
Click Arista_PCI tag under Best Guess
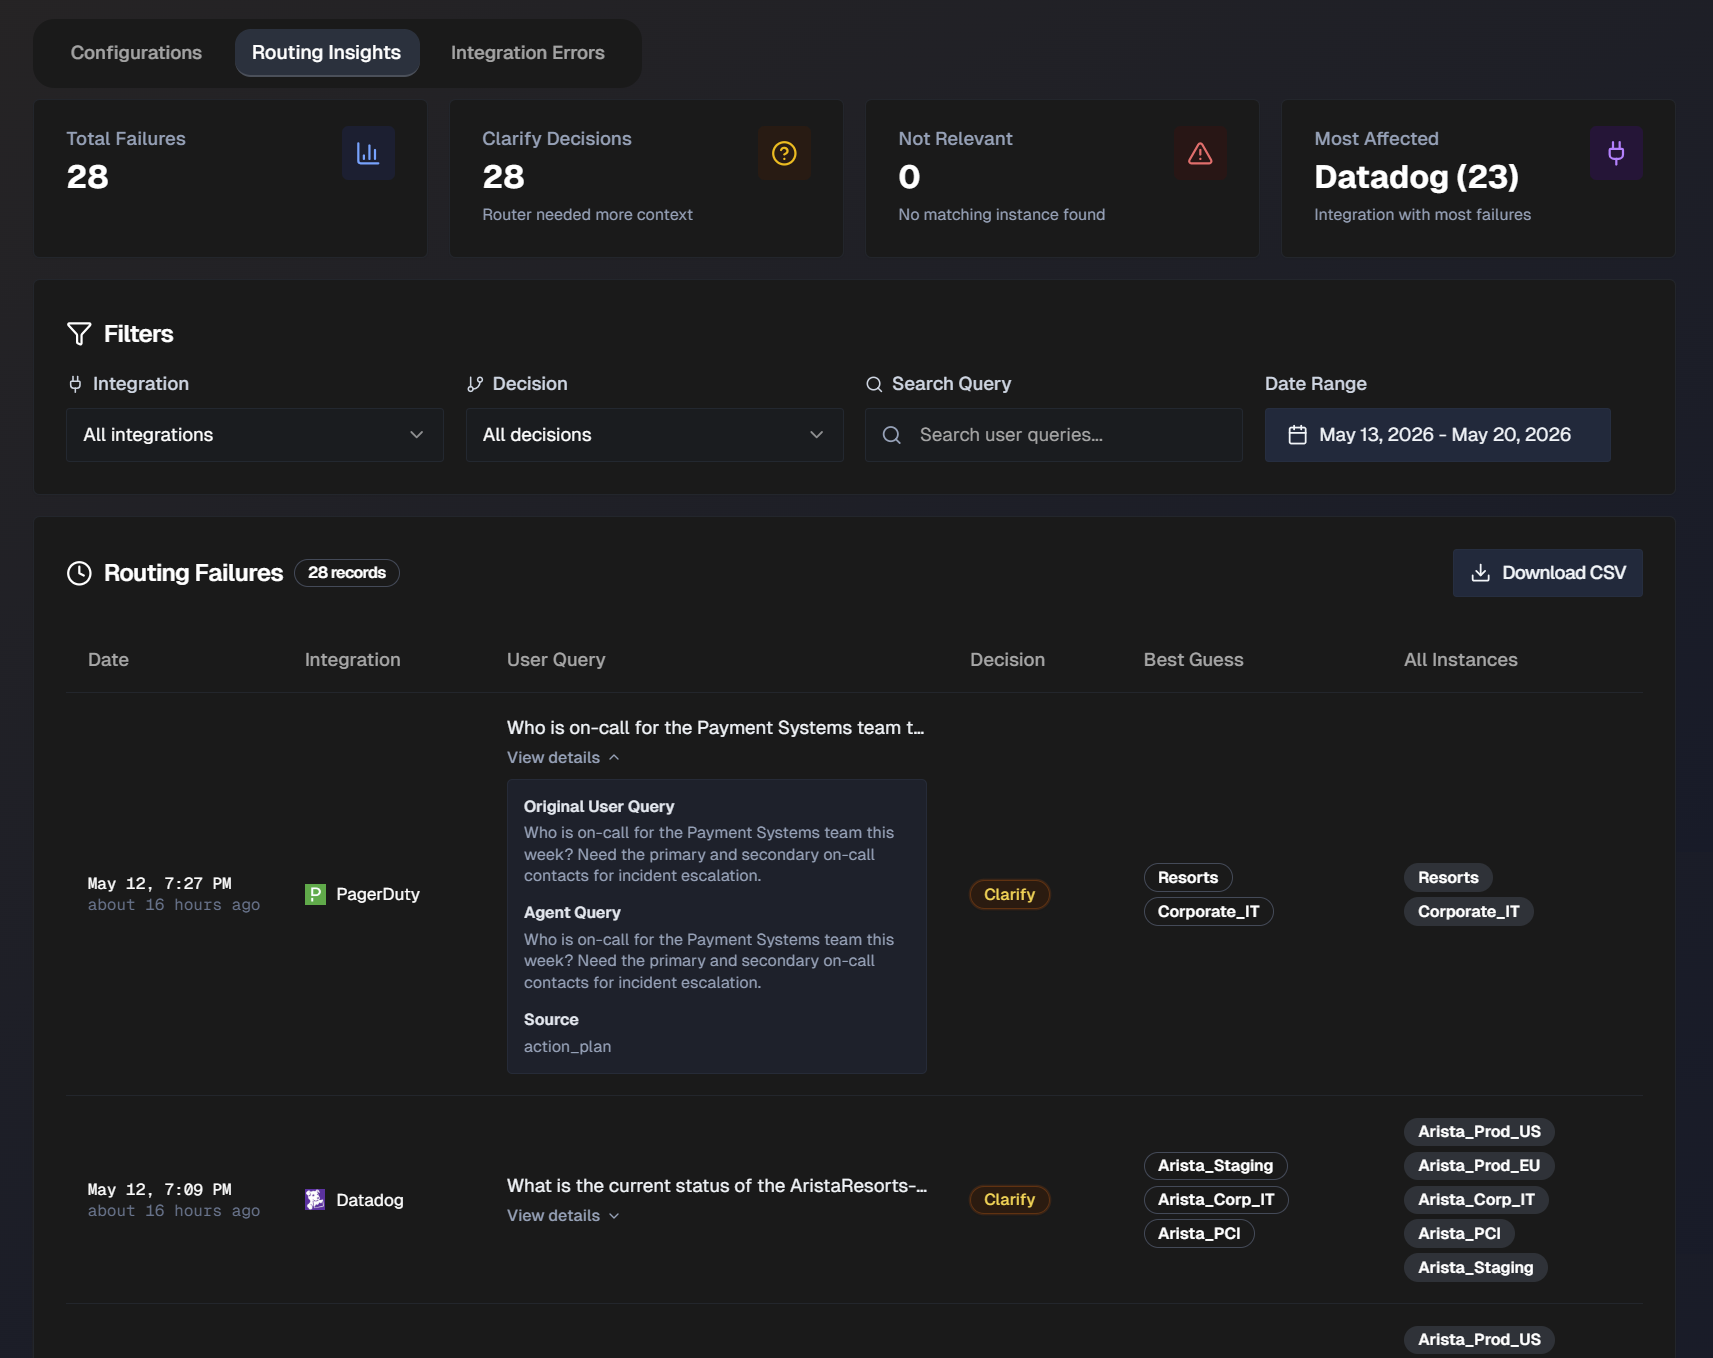pos(1199,1234)
